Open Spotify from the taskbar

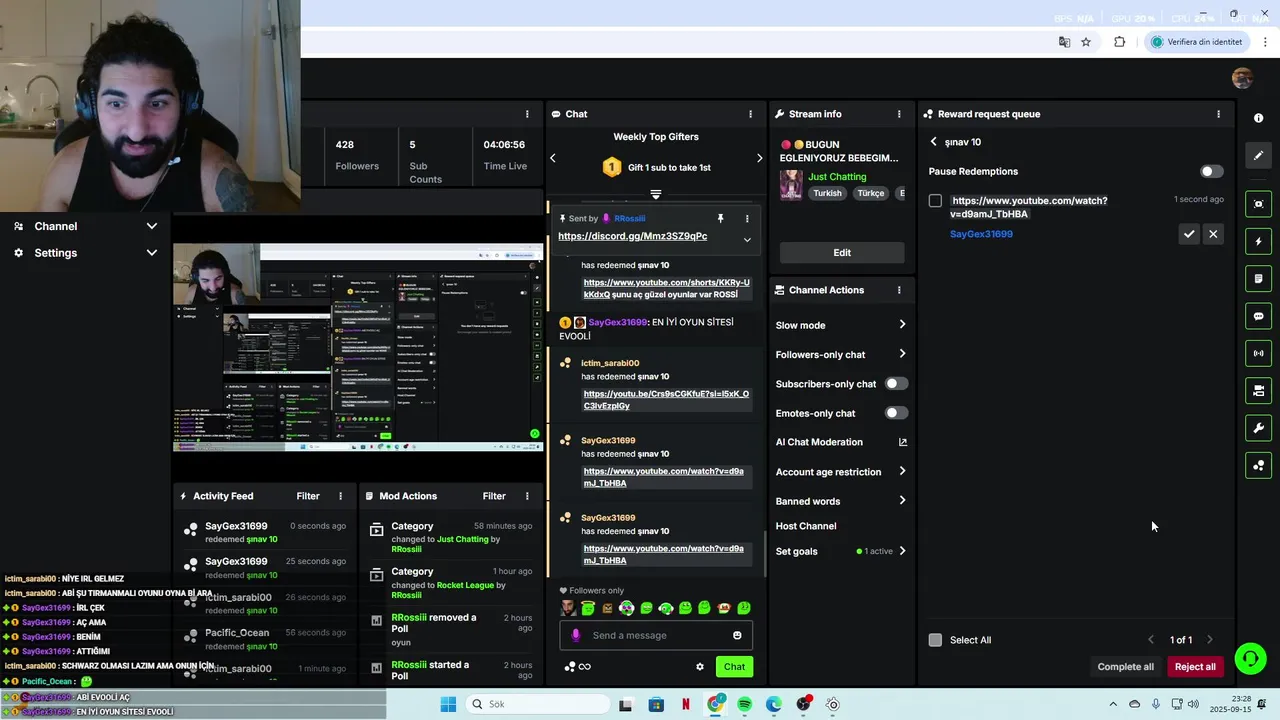tap(745, 704)
